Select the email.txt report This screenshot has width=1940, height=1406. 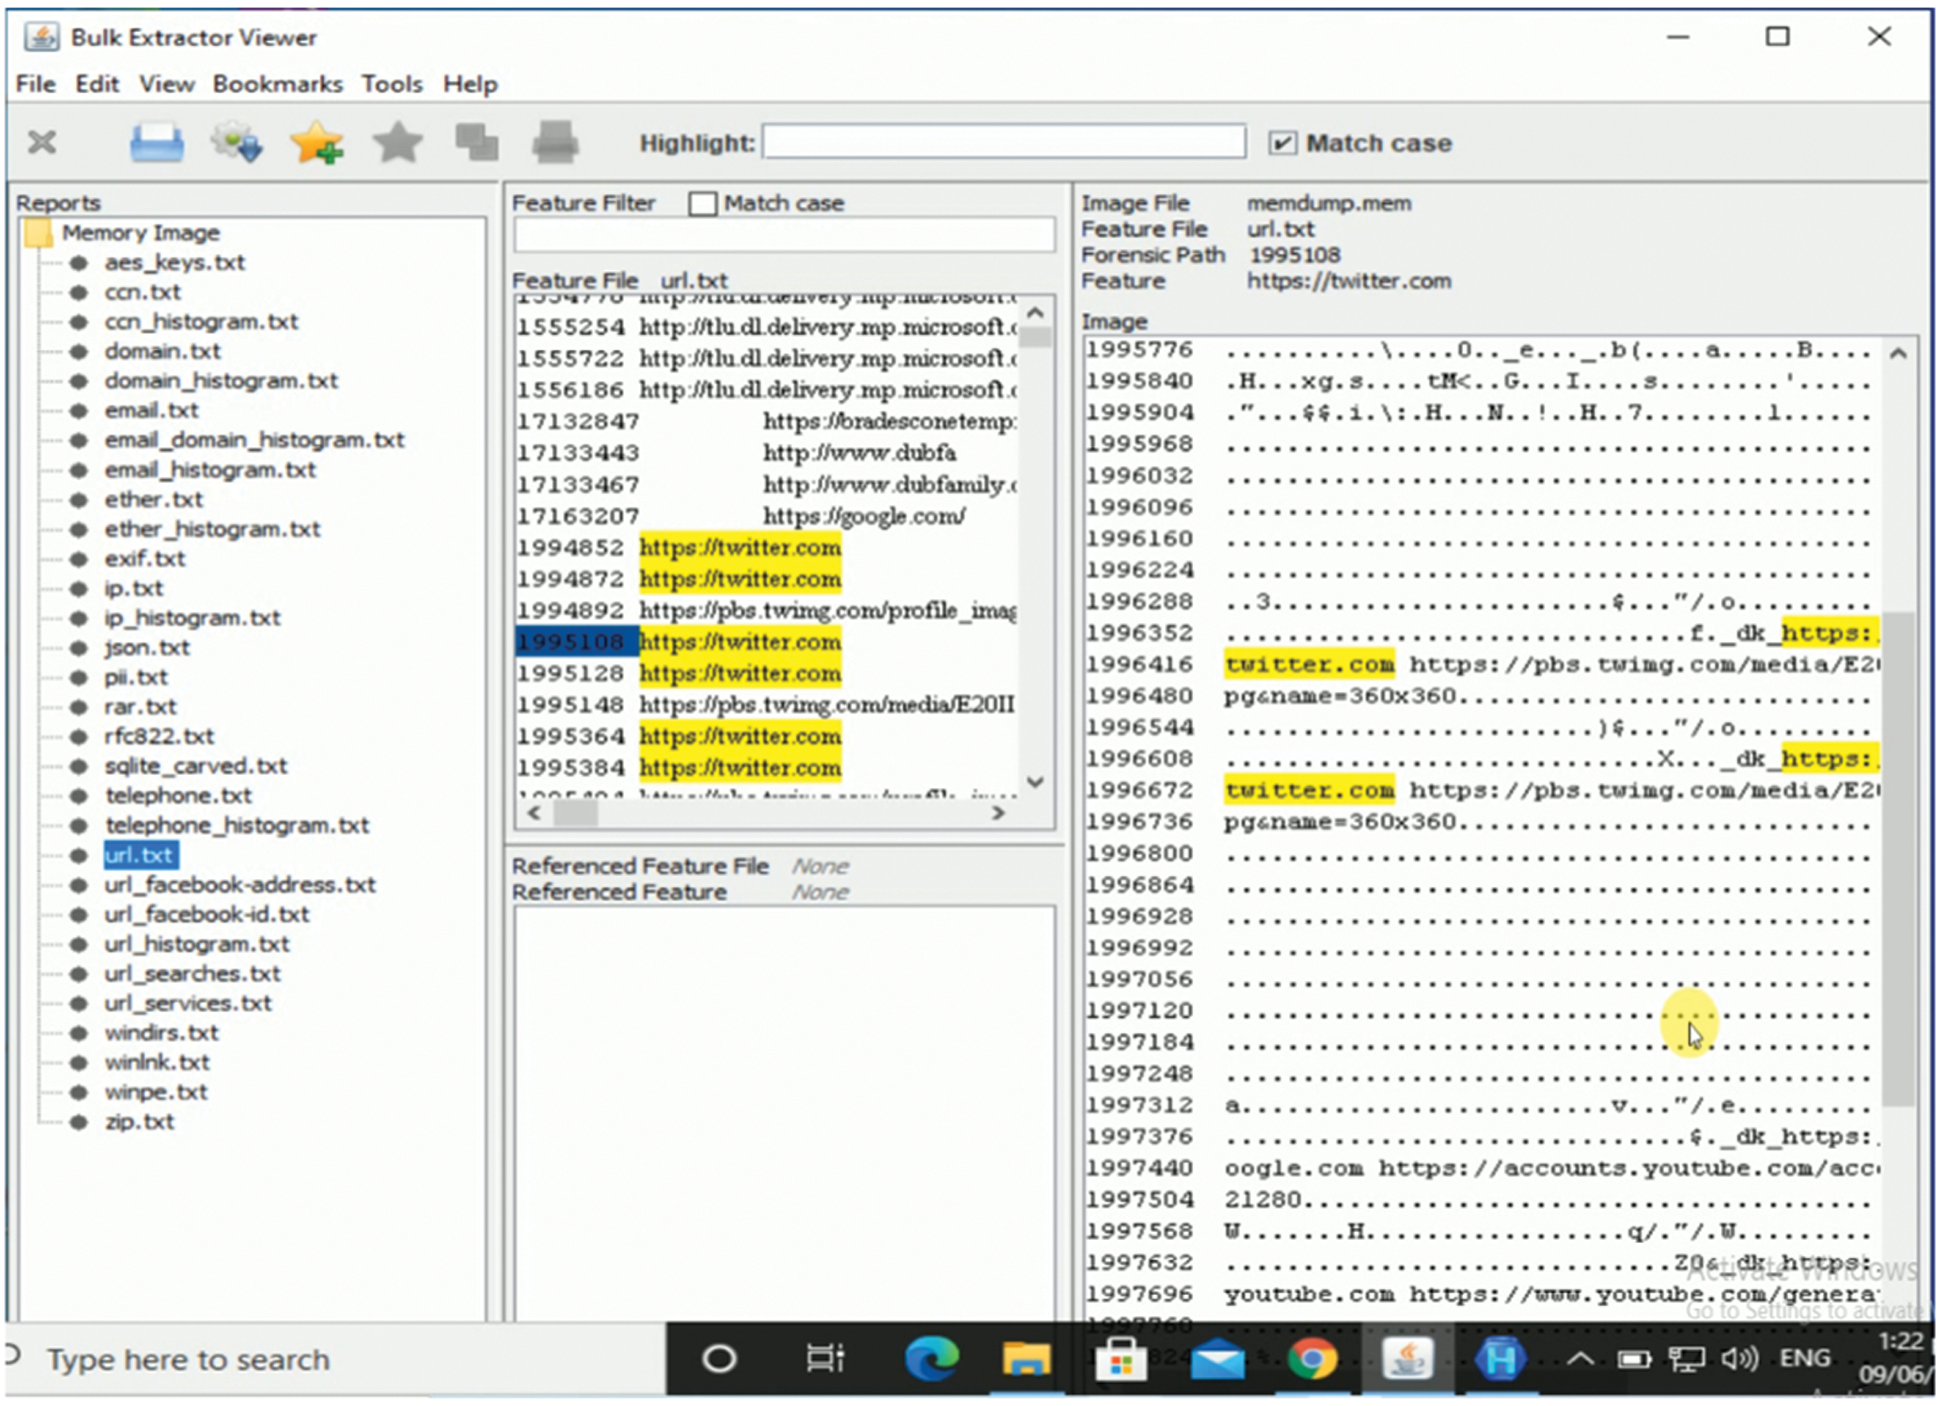click(x=151, y=410)
